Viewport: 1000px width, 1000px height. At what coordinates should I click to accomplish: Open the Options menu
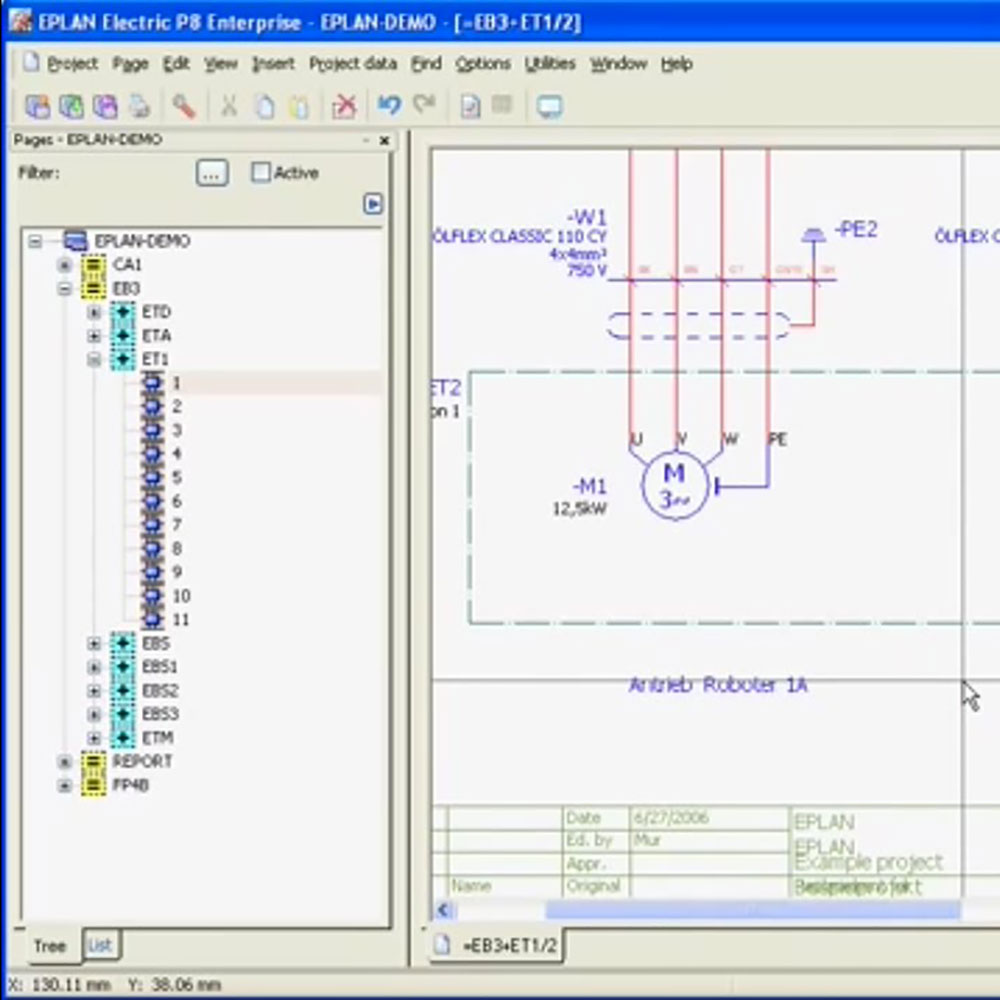tap(483, 64)
